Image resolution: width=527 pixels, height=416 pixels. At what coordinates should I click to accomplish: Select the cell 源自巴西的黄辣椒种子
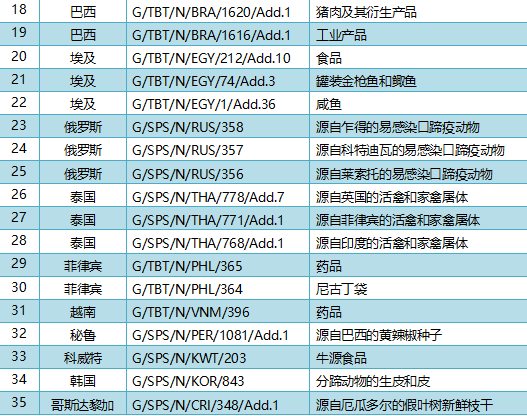click(379, 335)
